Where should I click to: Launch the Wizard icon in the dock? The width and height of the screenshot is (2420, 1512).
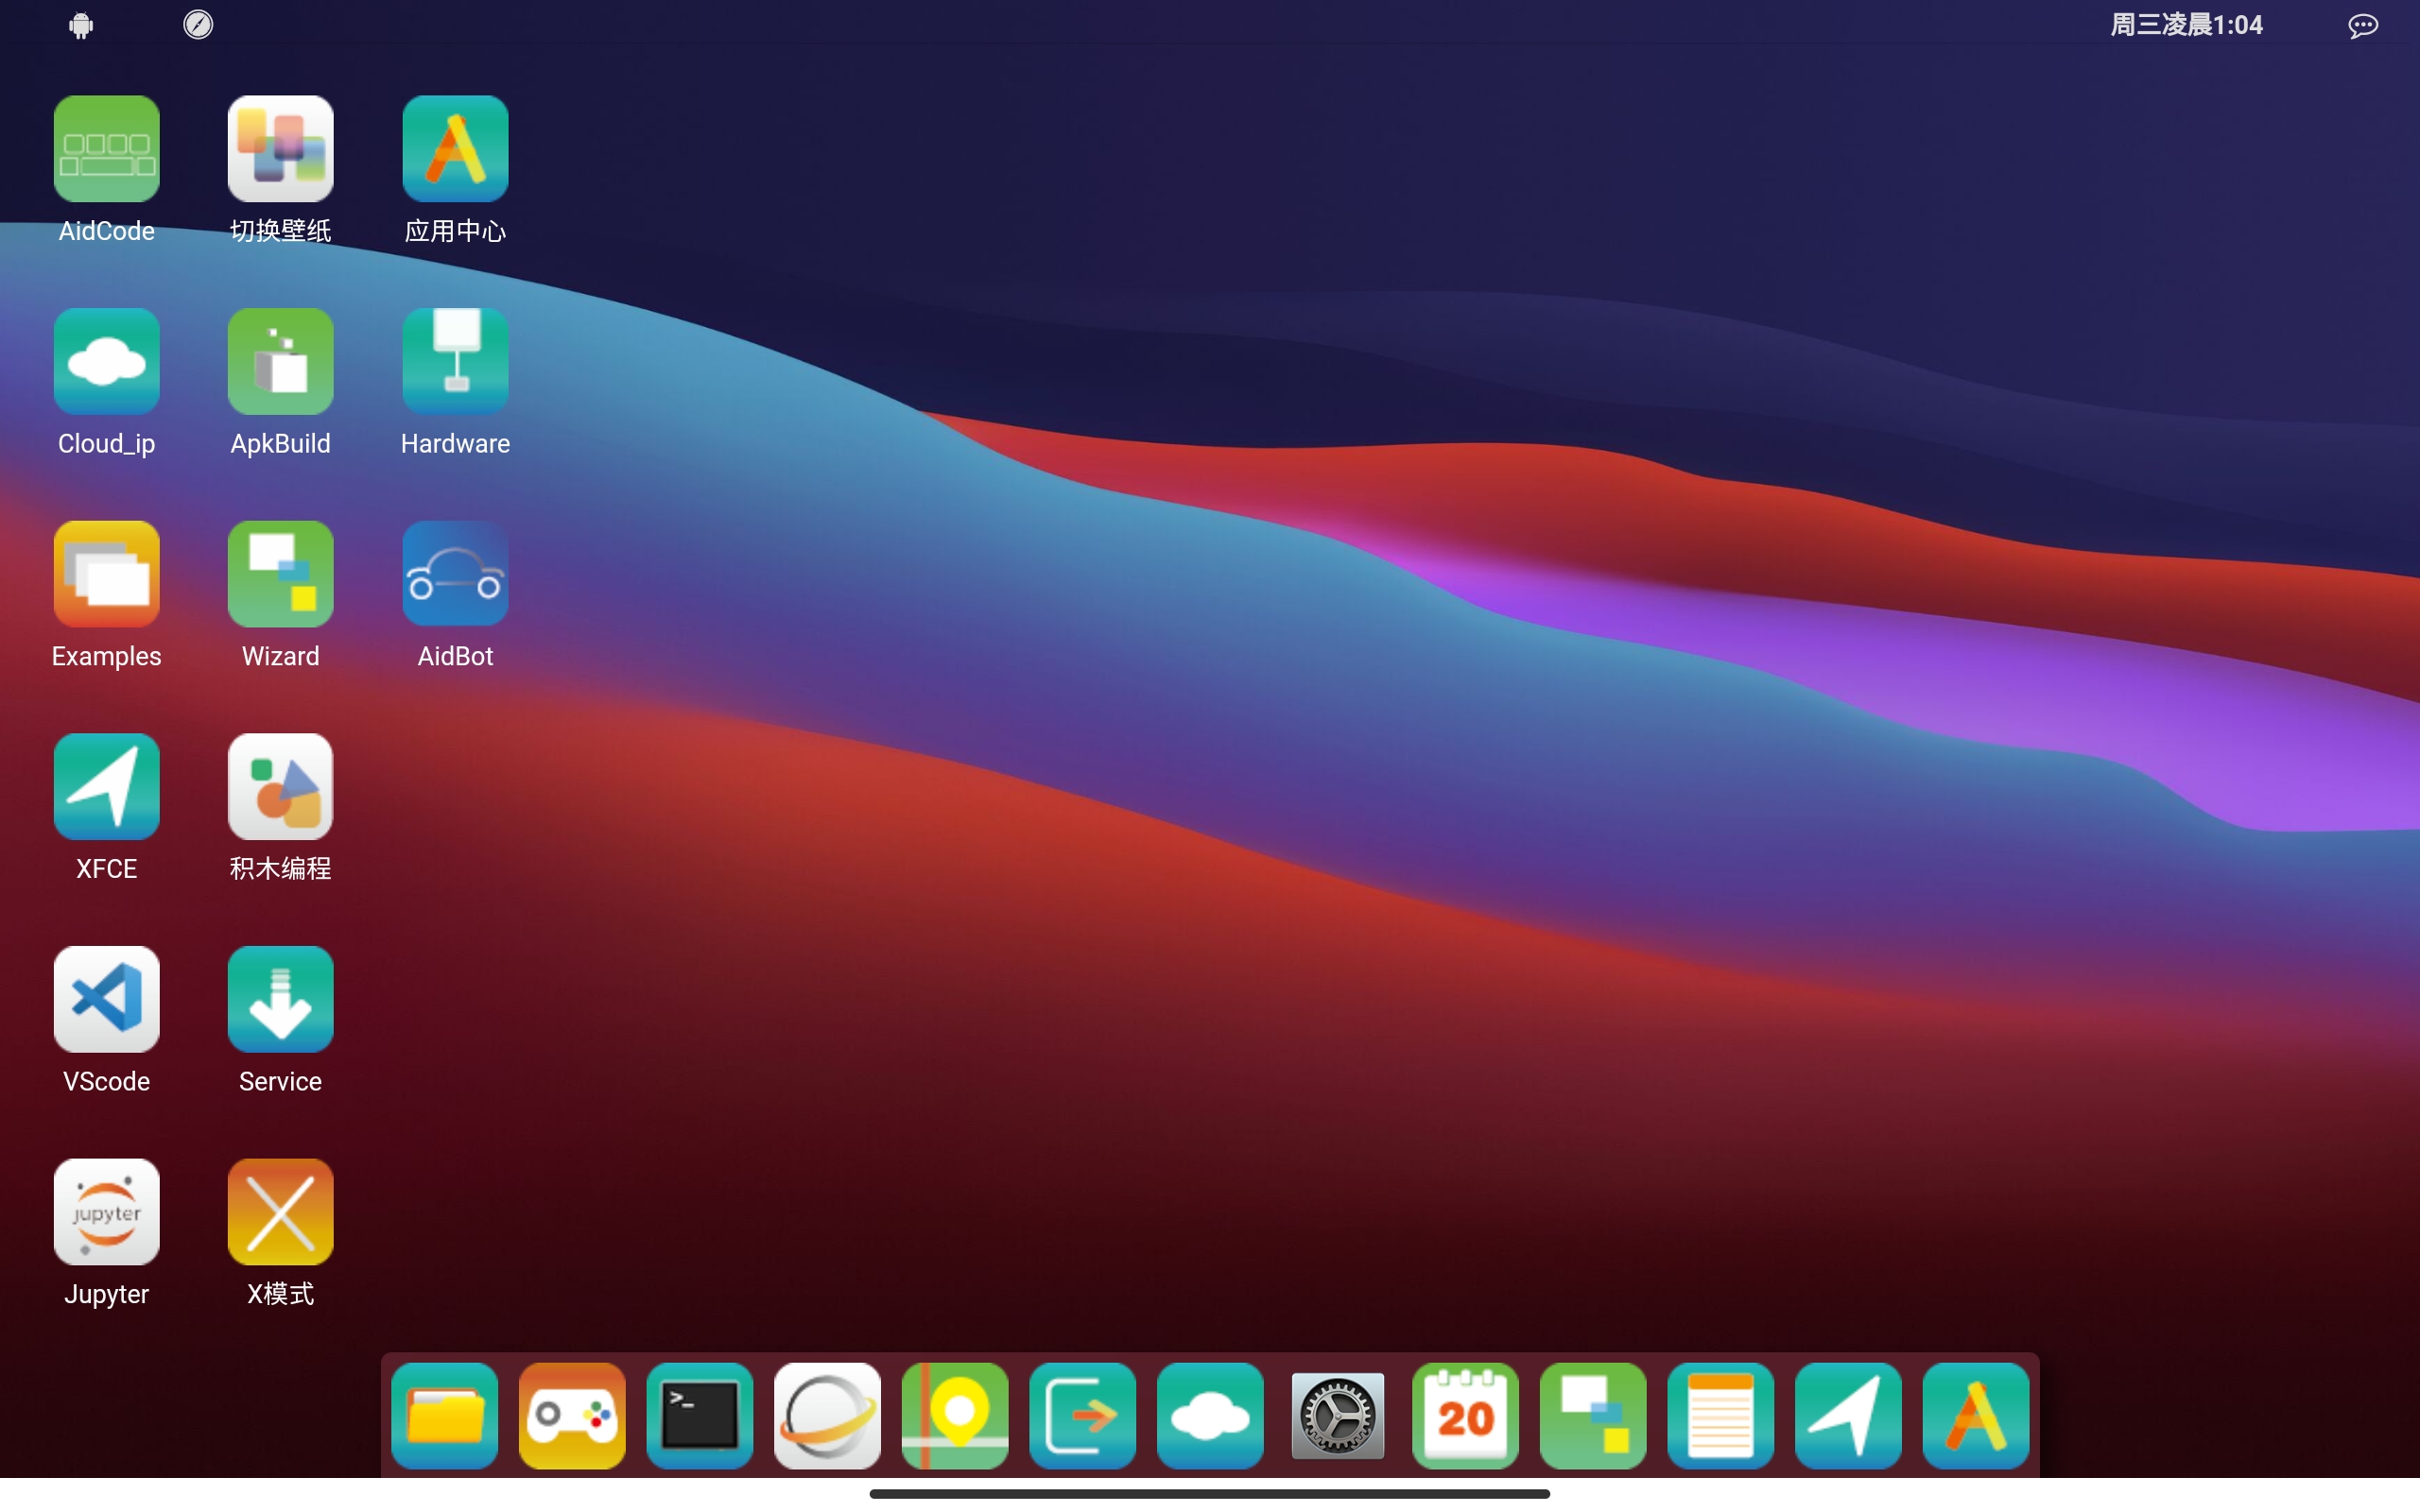(1593, 1416)
